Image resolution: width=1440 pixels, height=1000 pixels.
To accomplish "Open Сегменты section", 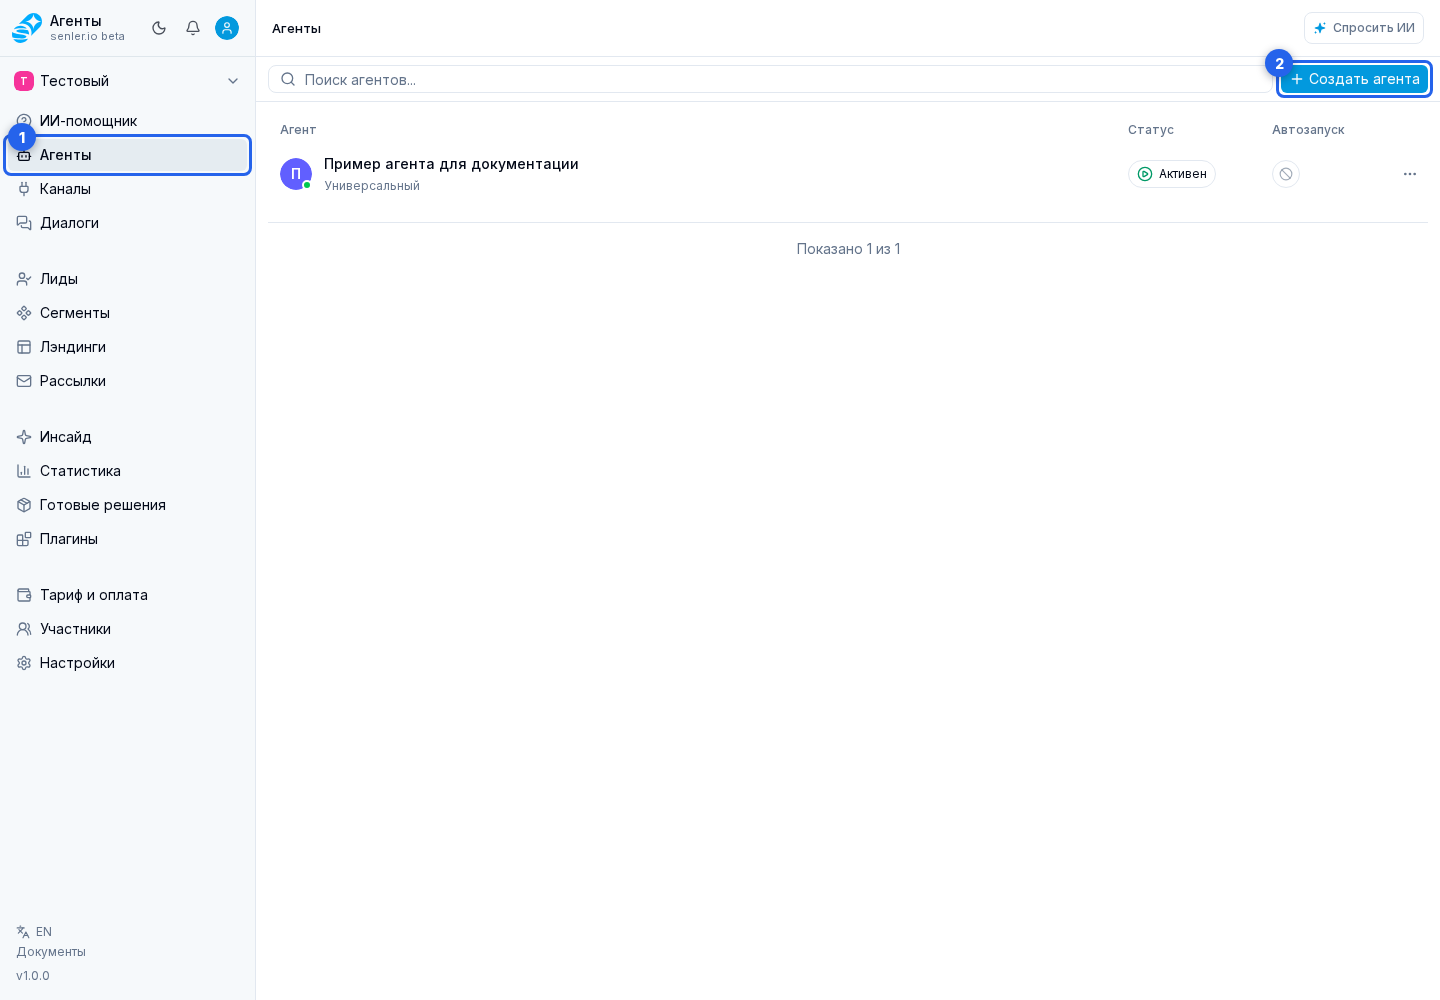I will pos(128,313).
